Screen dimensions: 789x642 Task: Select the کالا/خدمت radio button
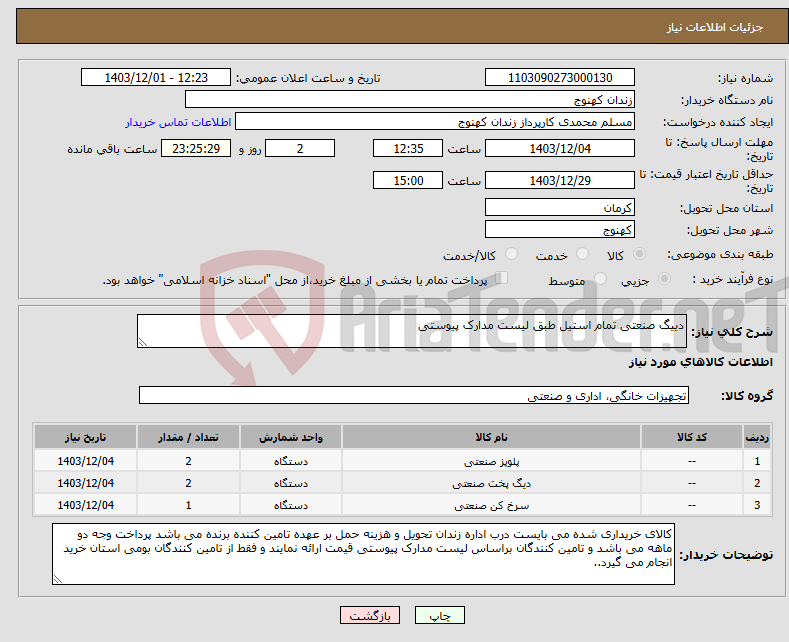[511, 254]
